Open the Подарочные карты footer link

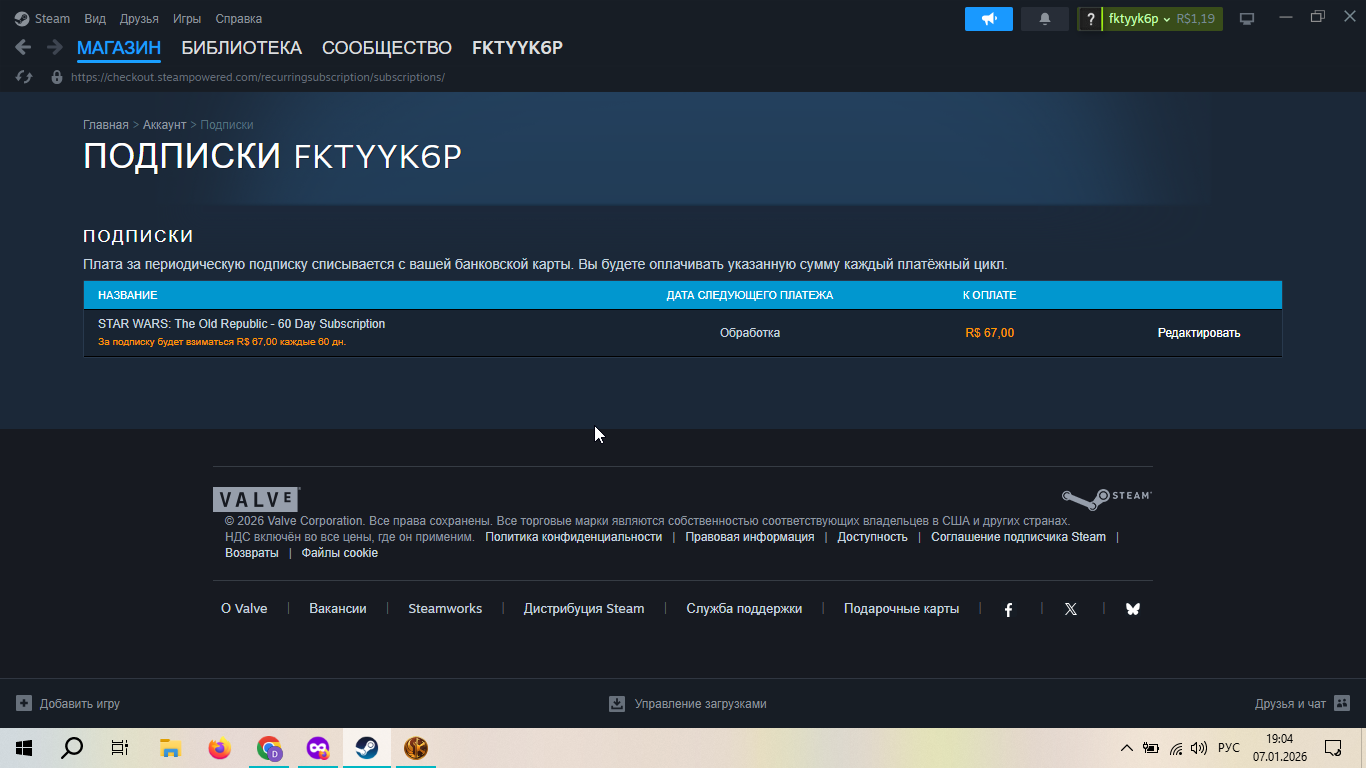coord(901,609)
